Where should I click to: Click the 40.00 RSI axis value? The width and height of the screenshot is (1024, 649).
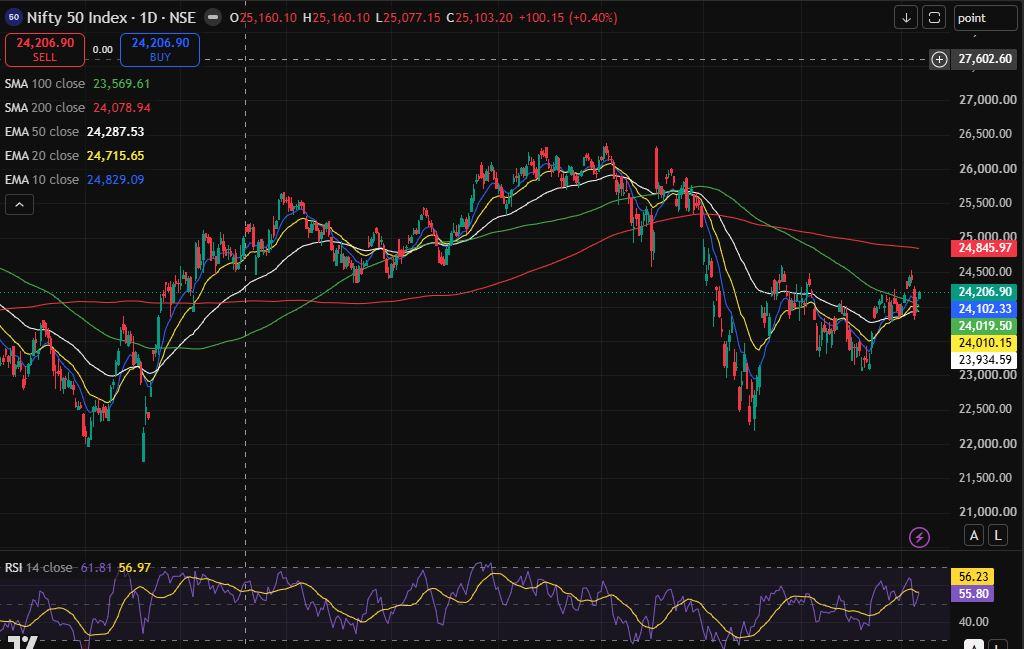point(973,622)
